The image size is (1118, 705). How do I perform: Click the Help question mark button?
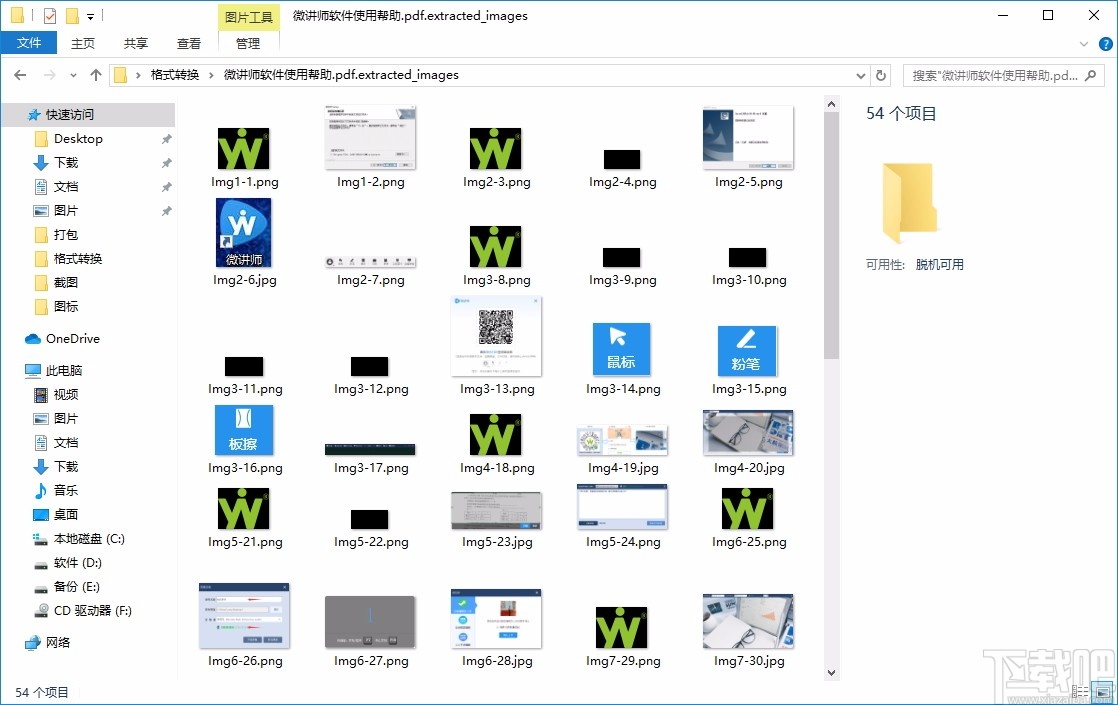[1105, 43]
